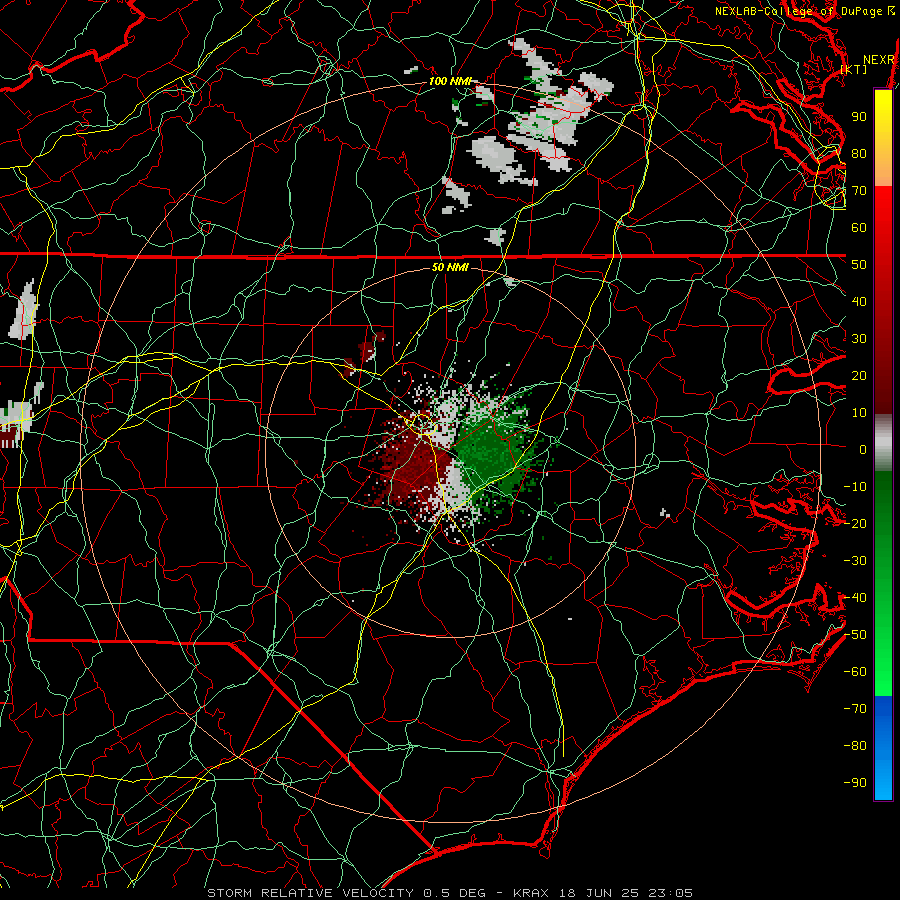Click the 18 JUN 25 date in caption

click(x=599, y=893)
